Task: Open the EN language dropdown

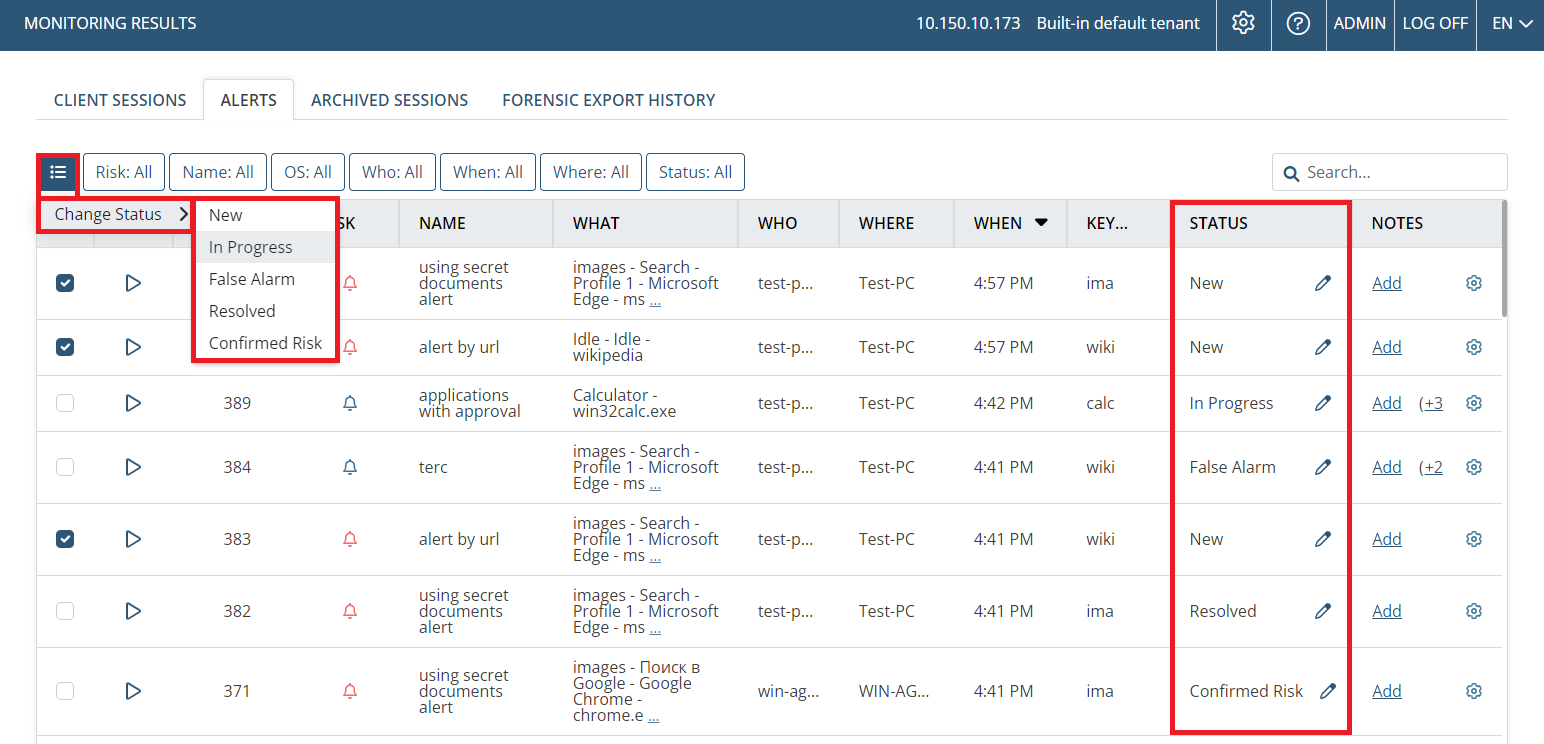Action: click(1511, 23)
